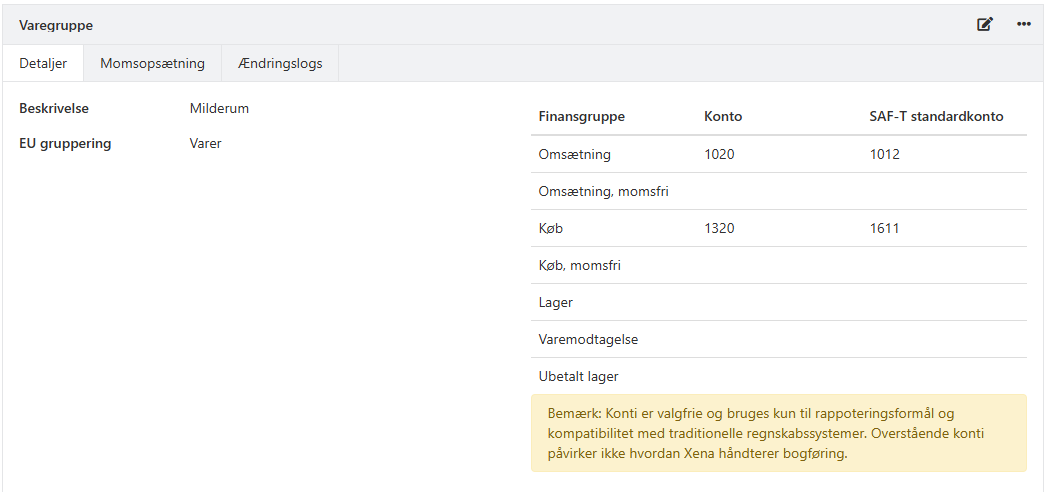Click the yellow Bemærk notice box
Viewport: 1046px width, 492px height.
coord(778,433)
